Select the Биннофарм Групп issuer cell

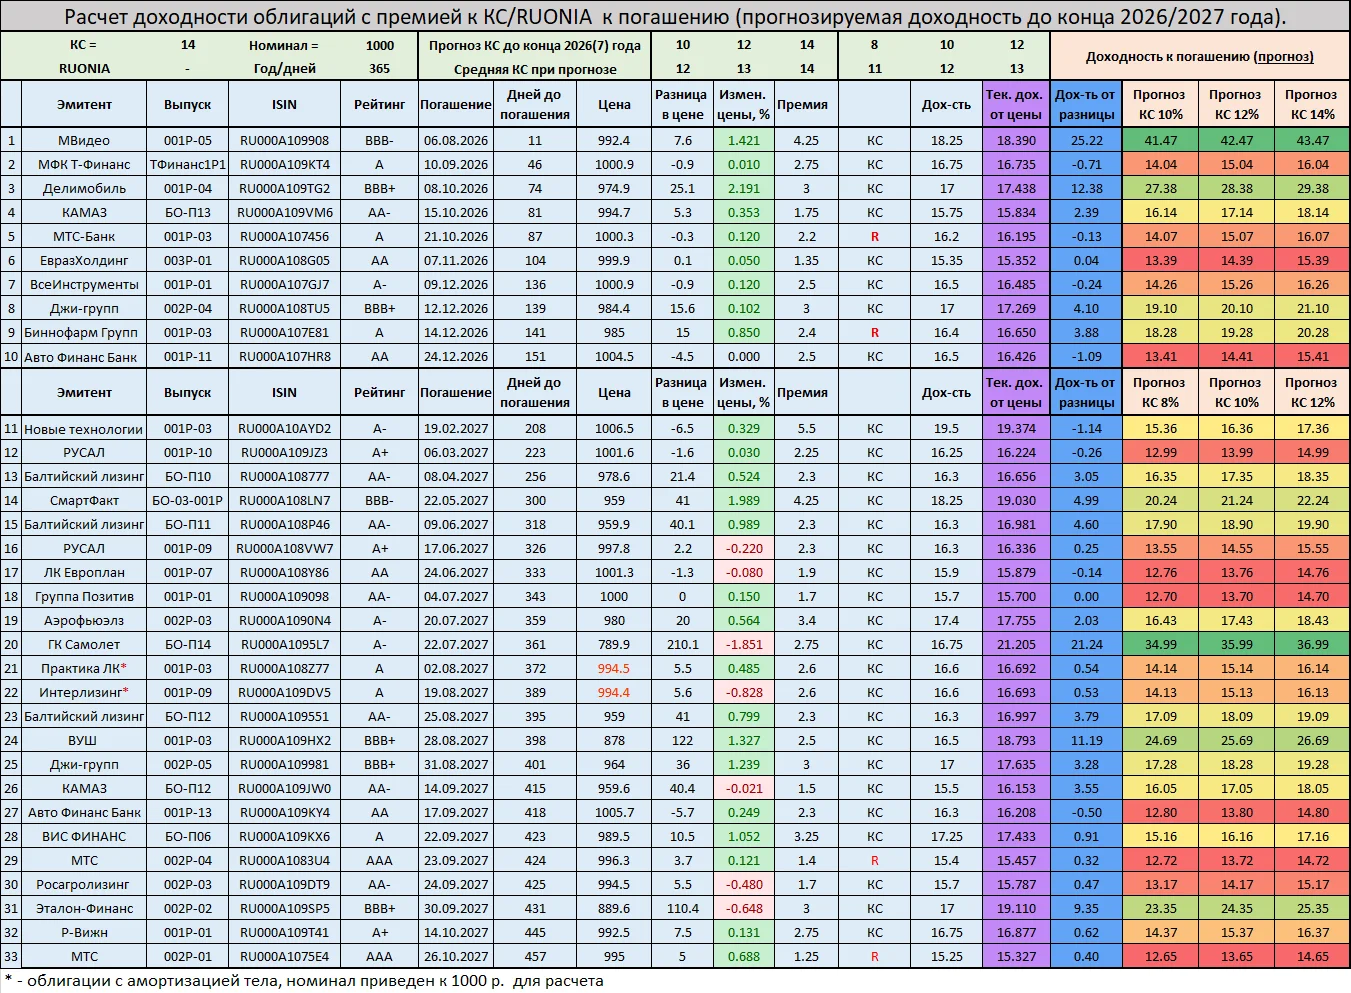pyautogui.click(x=84, y=333)
